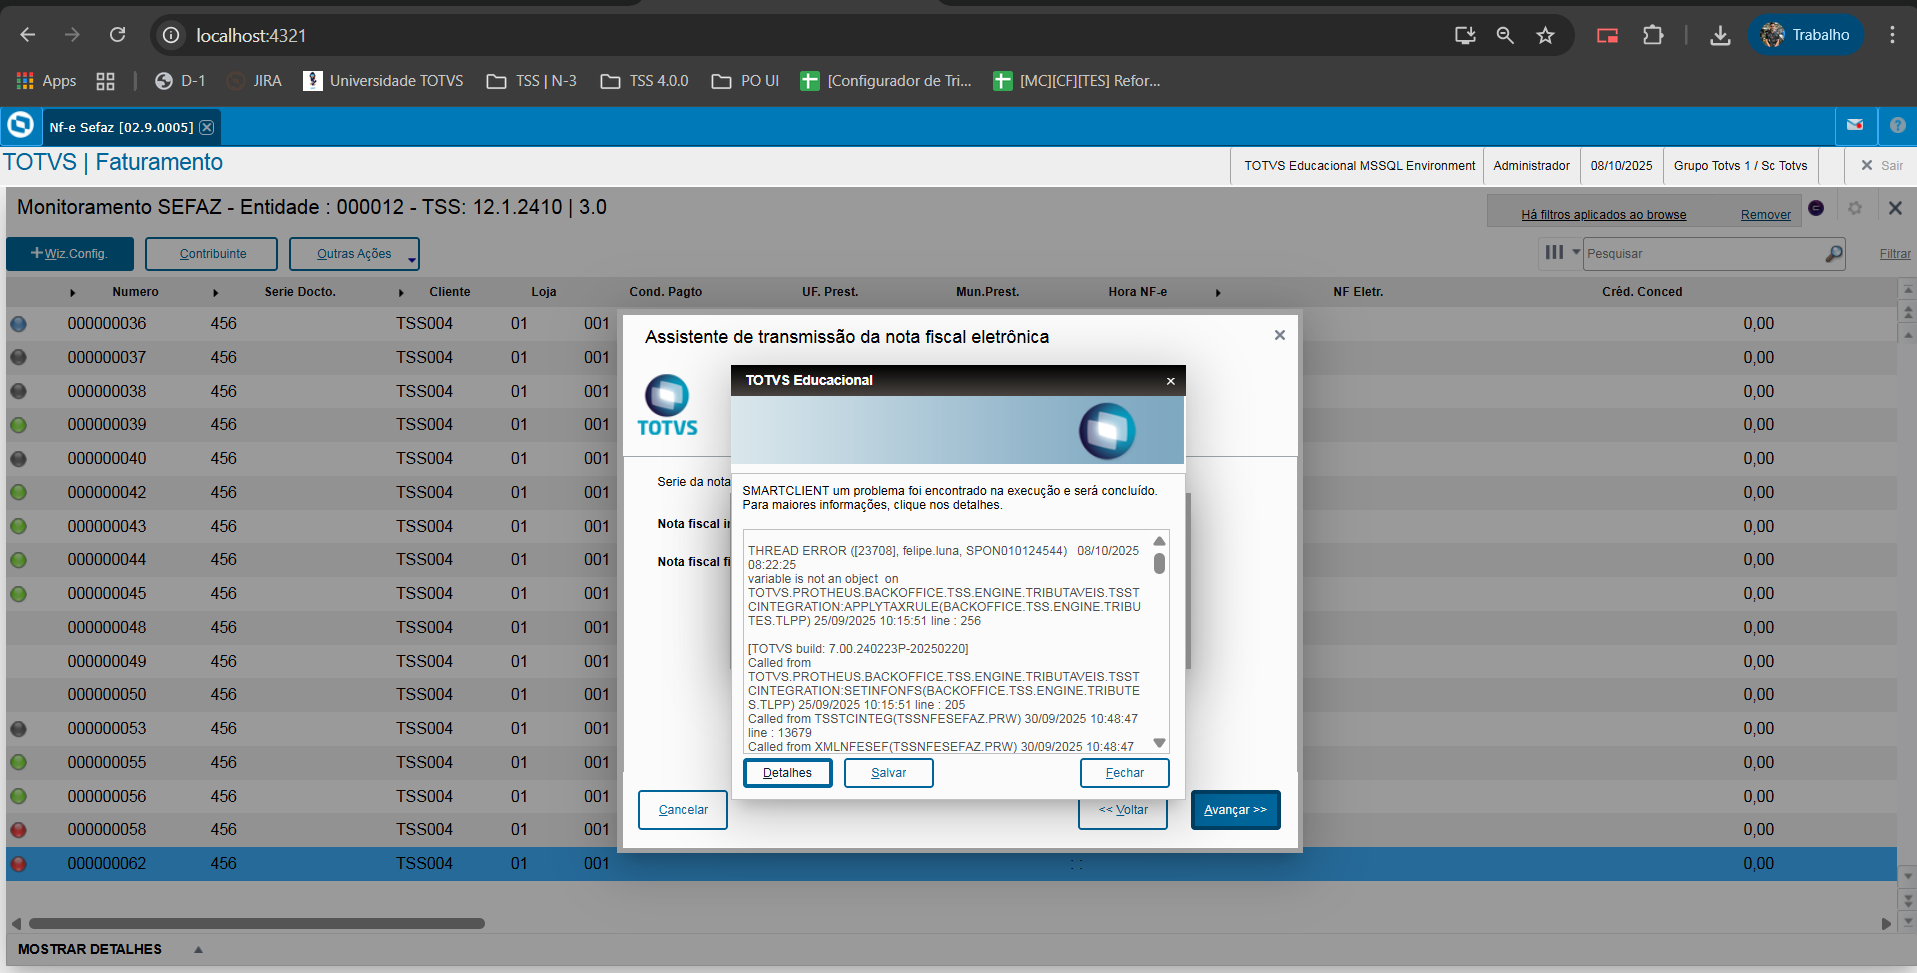Sort by the Cliente column header

tap(450, 292)
